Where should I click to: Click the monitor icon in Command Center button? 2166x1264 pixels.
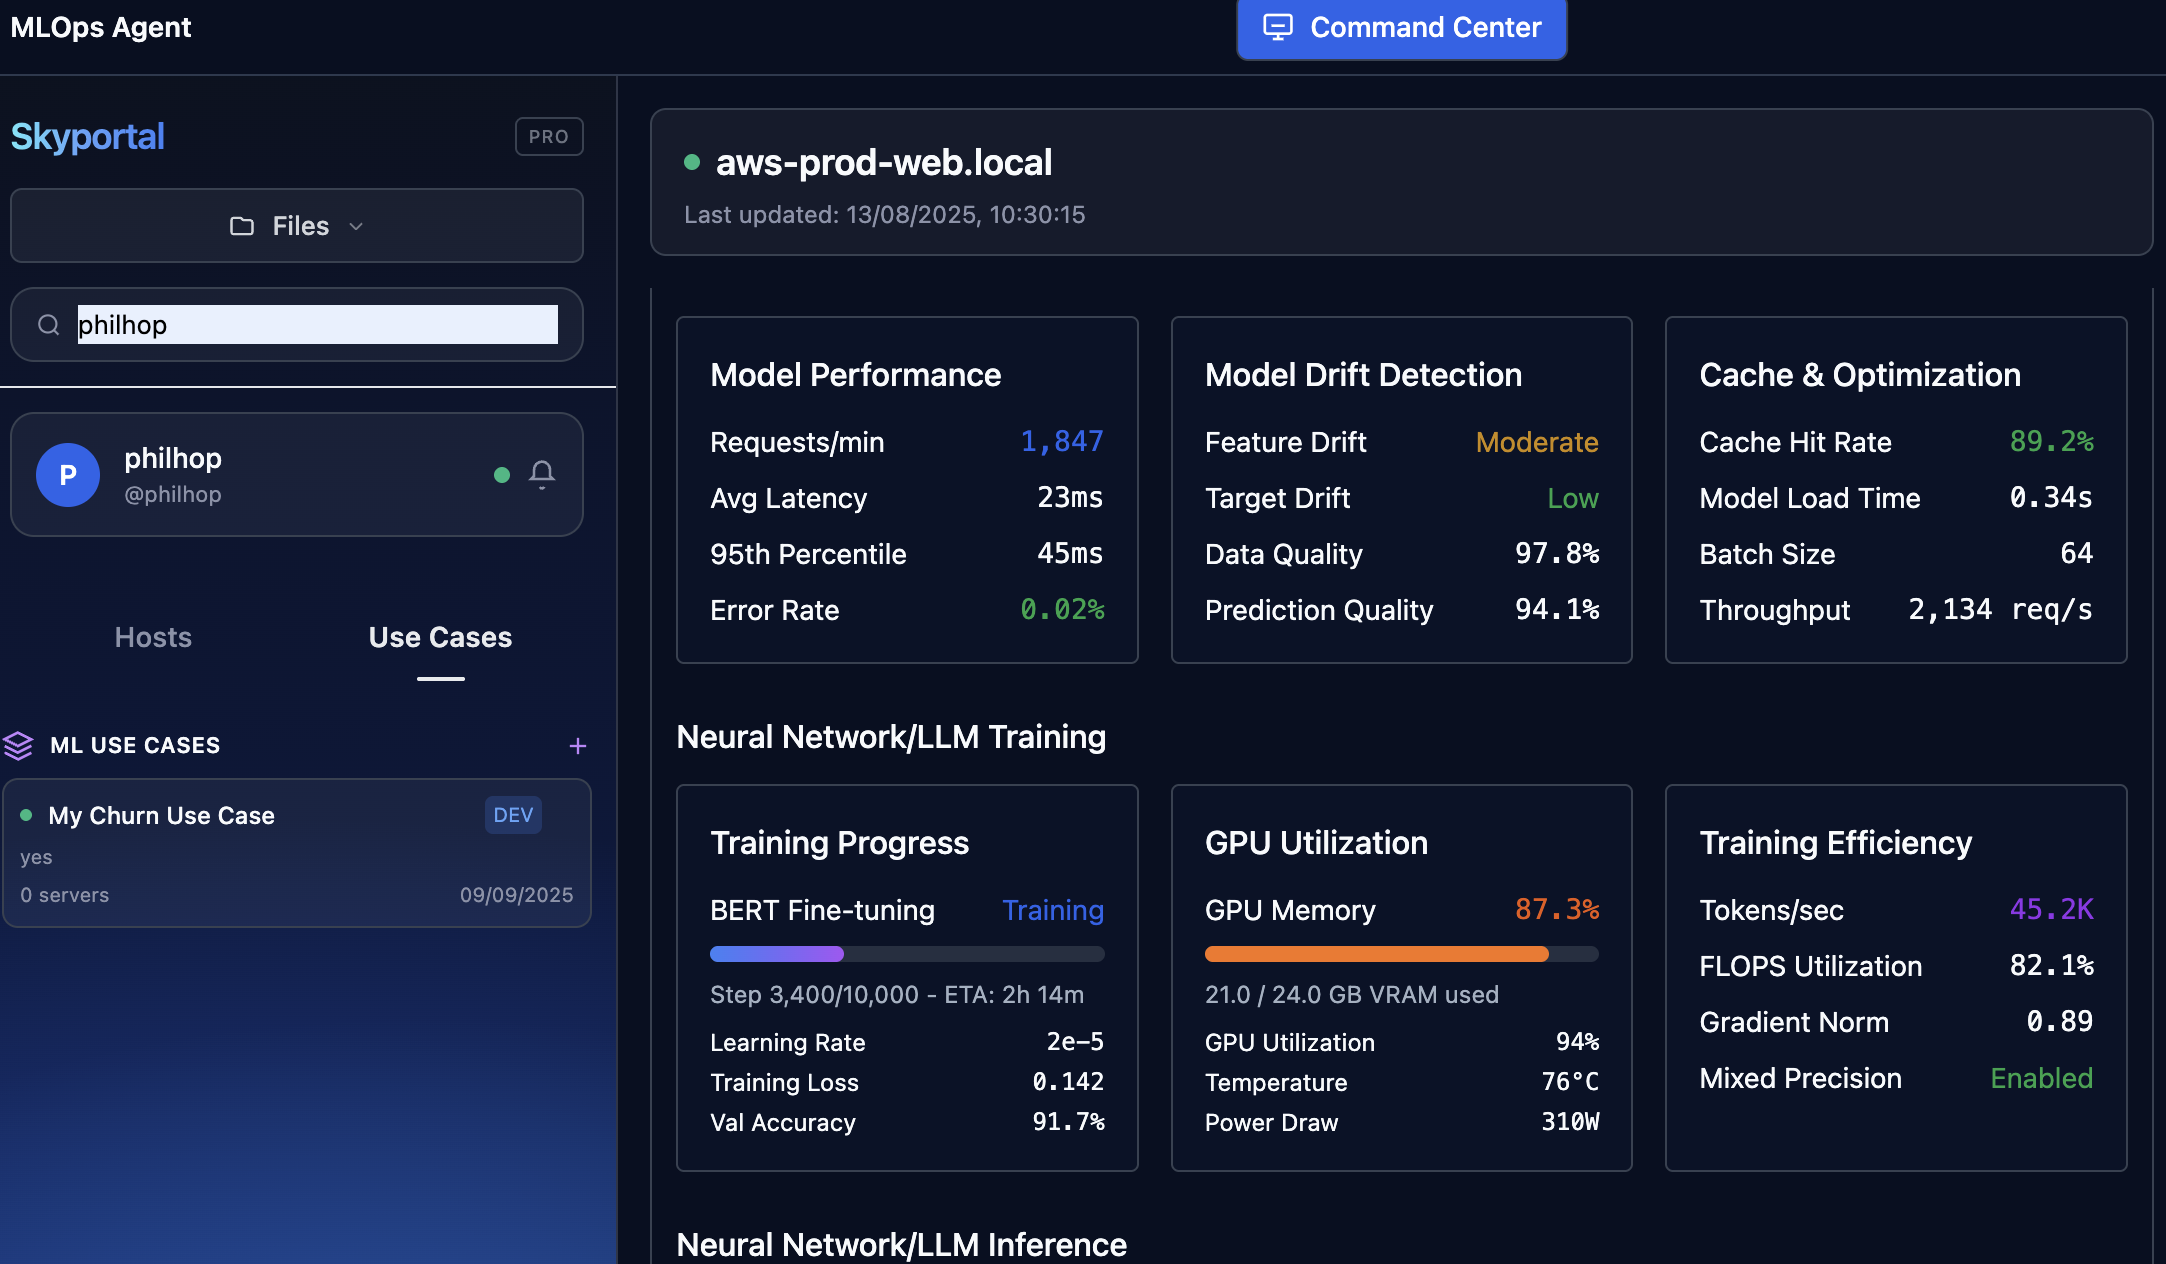(1276, 28)
